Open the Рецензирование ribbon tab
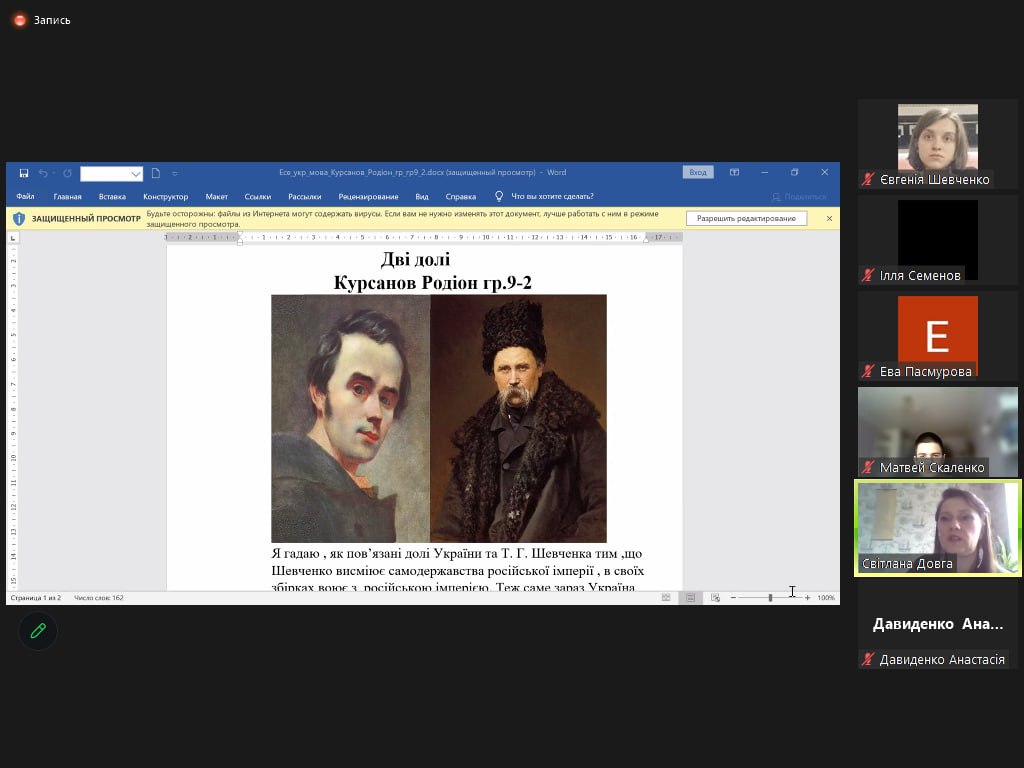Screen dimensions: 1024x768 (x=368, y=197)
